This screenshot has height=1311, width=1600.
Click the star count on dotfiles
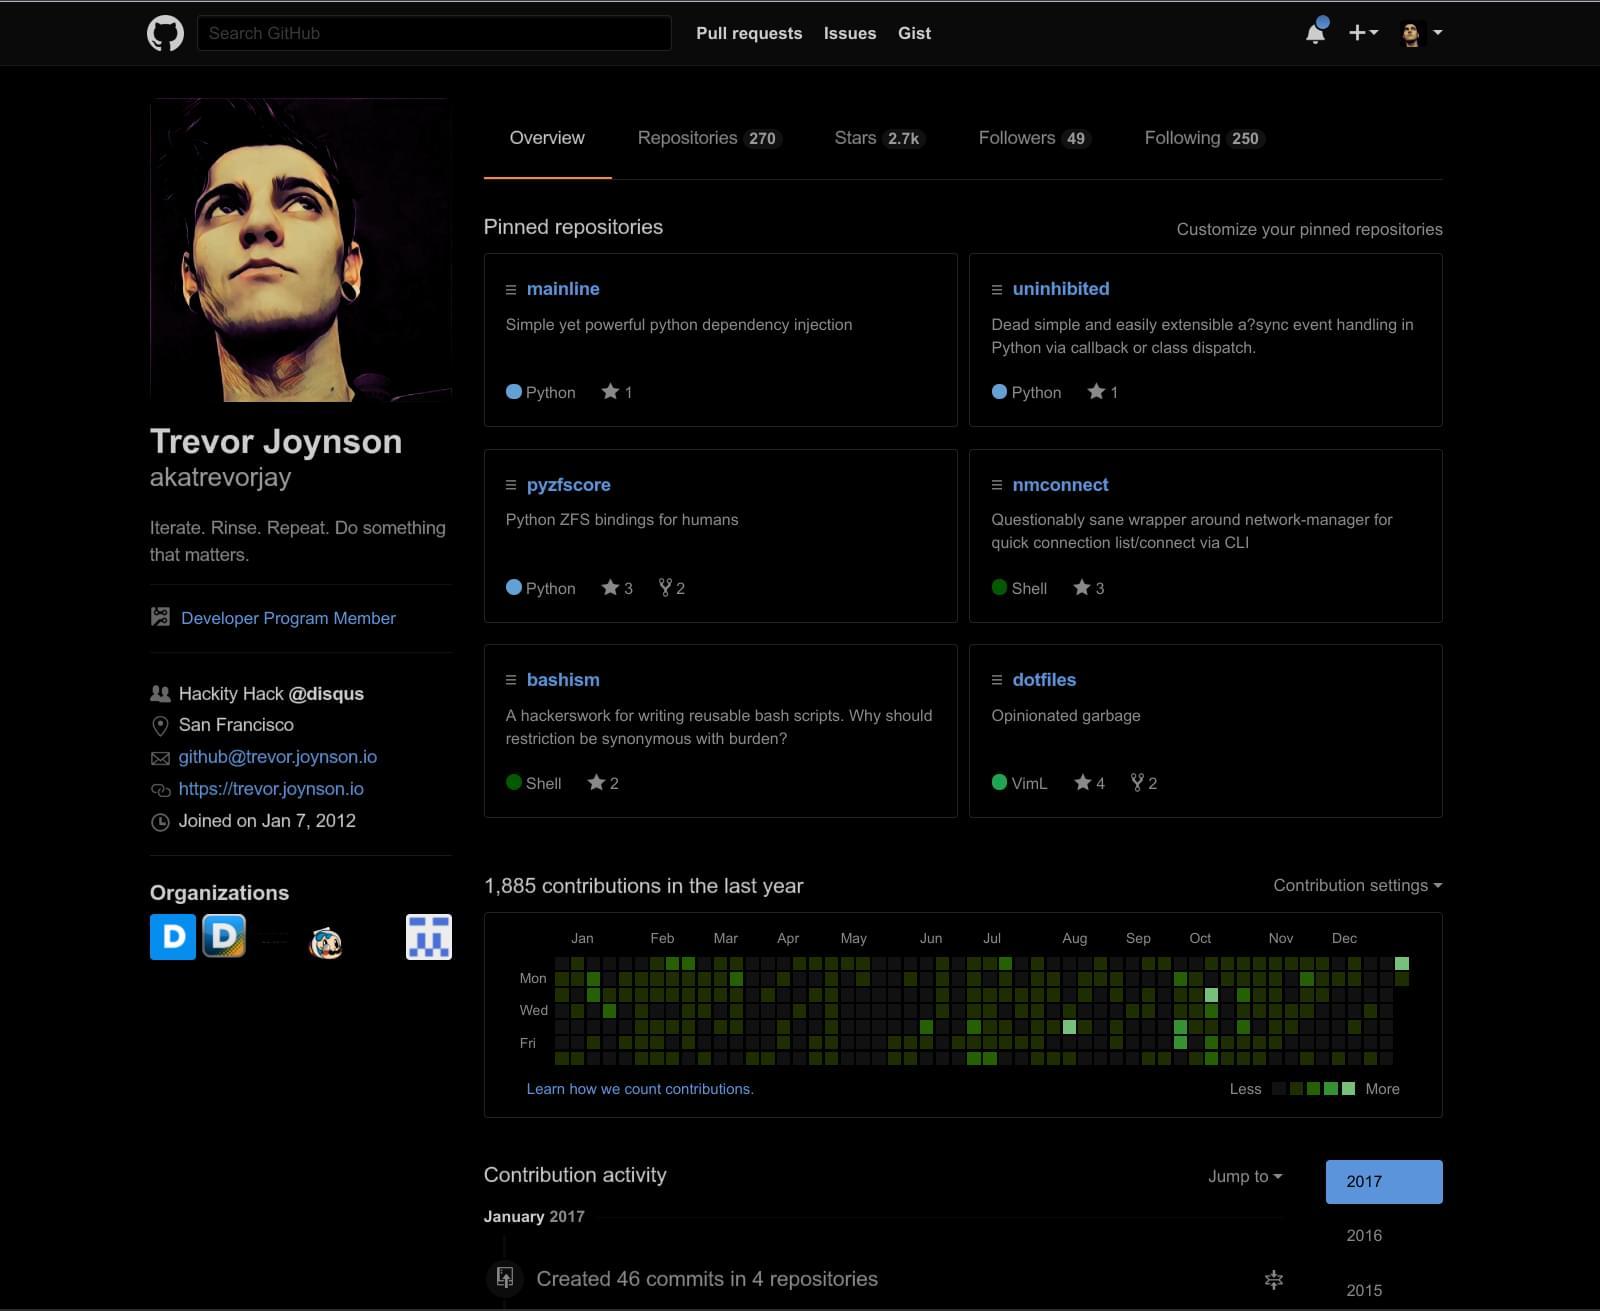click(x=1089, y=783)
